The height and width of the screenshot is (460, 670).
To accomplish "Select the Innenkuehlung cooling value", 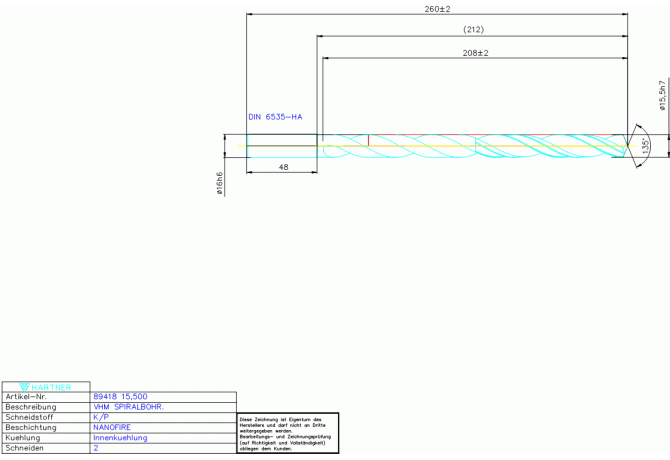I will tap(120, 438).
